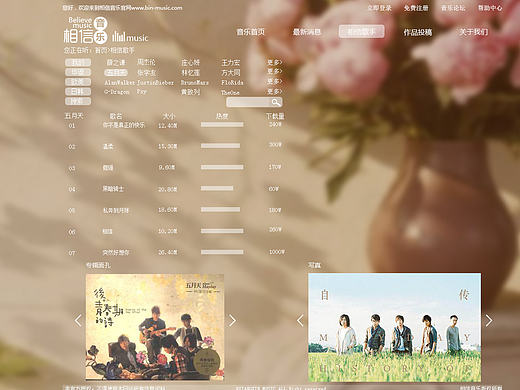Click the 热度 column header

pos(222,116)
